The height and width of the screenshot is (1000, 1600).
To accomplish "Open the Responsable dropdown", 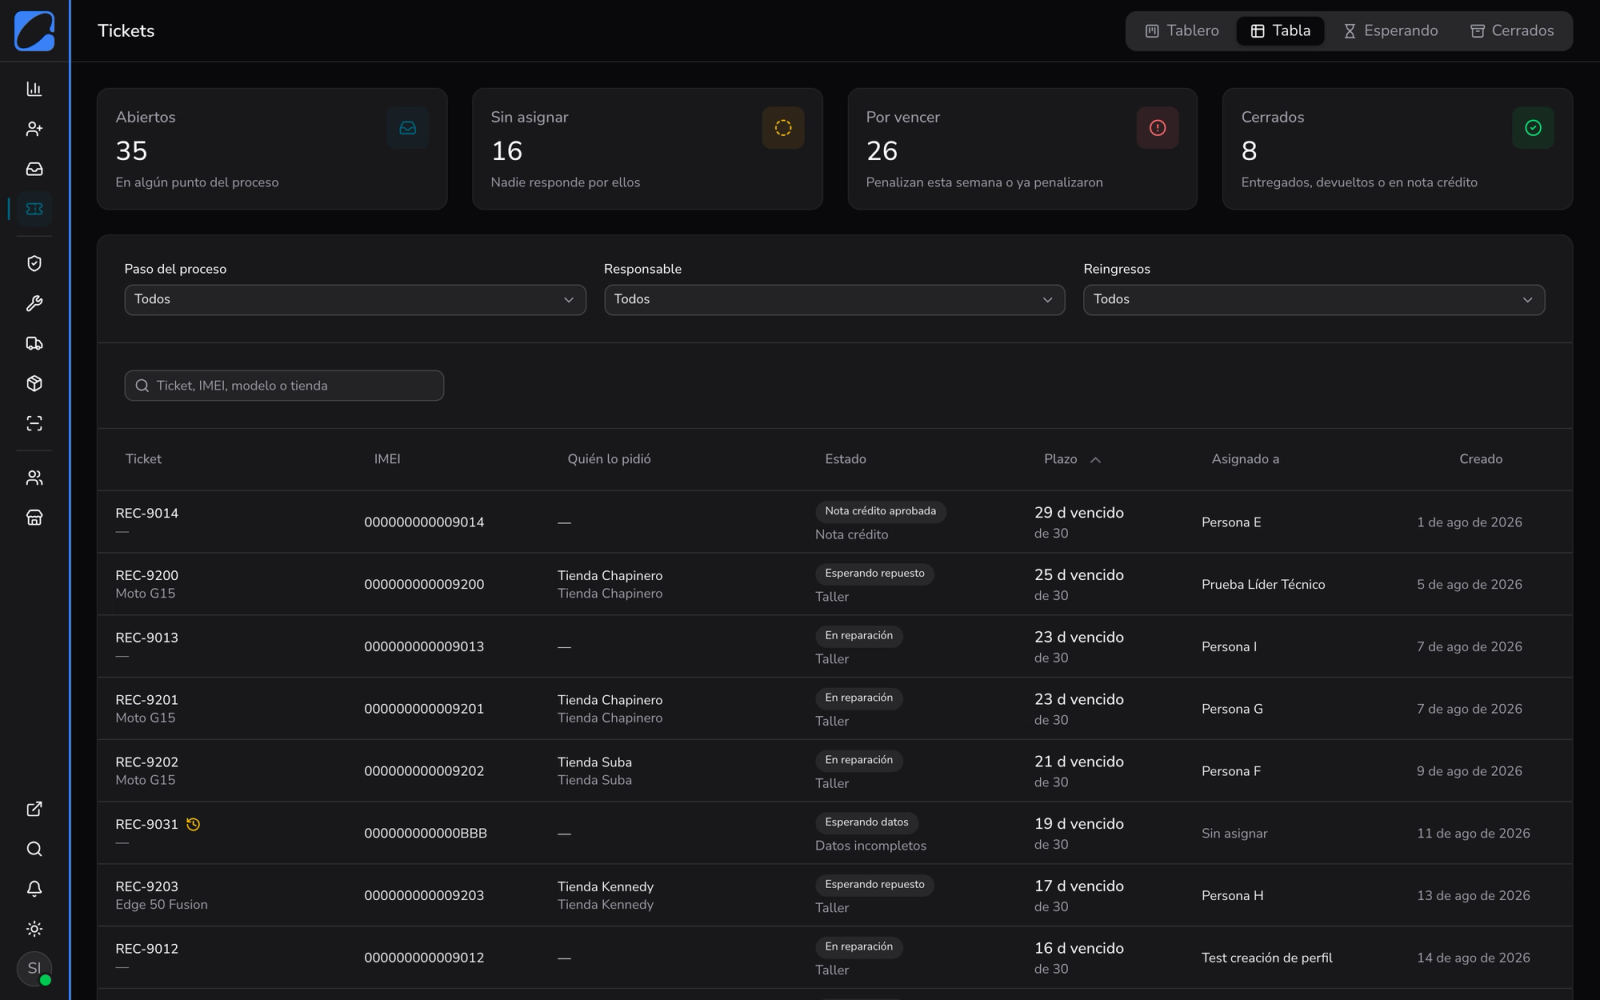I will tap(834, 300).
